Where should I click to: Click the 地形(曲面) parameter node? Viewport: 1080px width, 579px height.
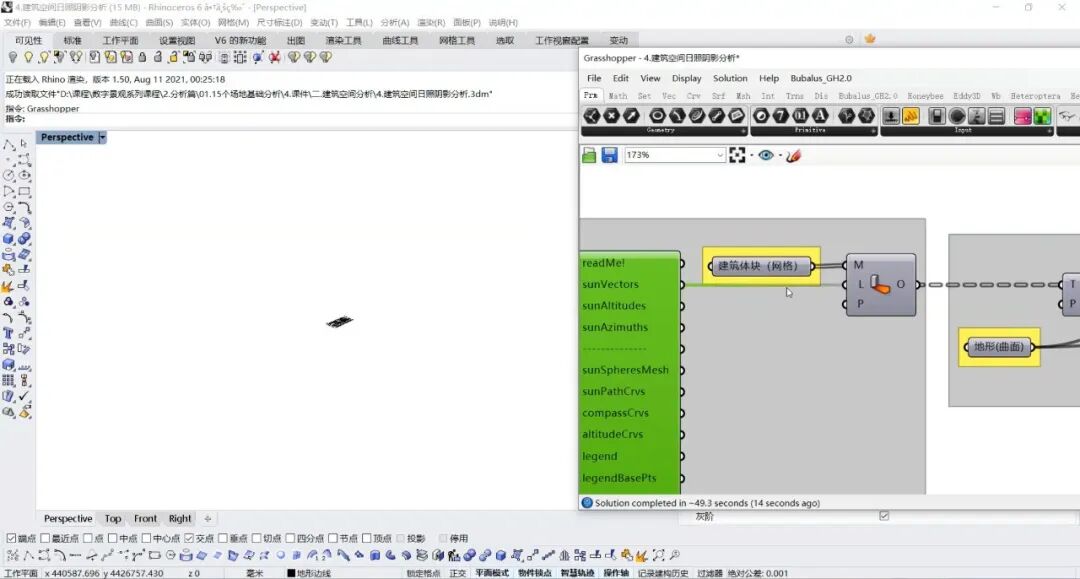(999, 347)
